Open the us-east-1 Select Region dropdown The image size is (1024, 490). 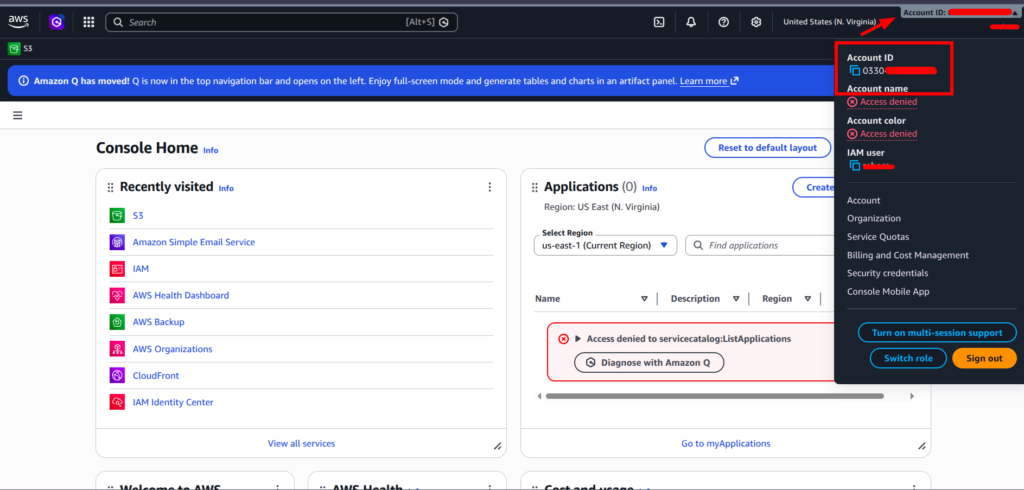(x=606, y=245)
